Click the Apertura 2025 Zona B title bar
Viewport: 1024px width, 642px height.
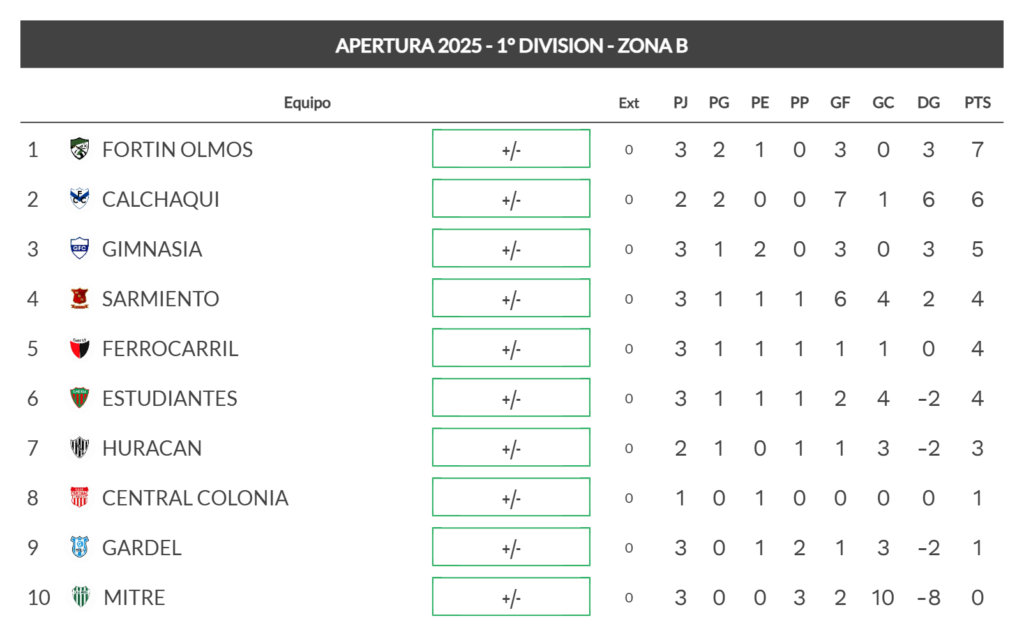click(511, 45)
